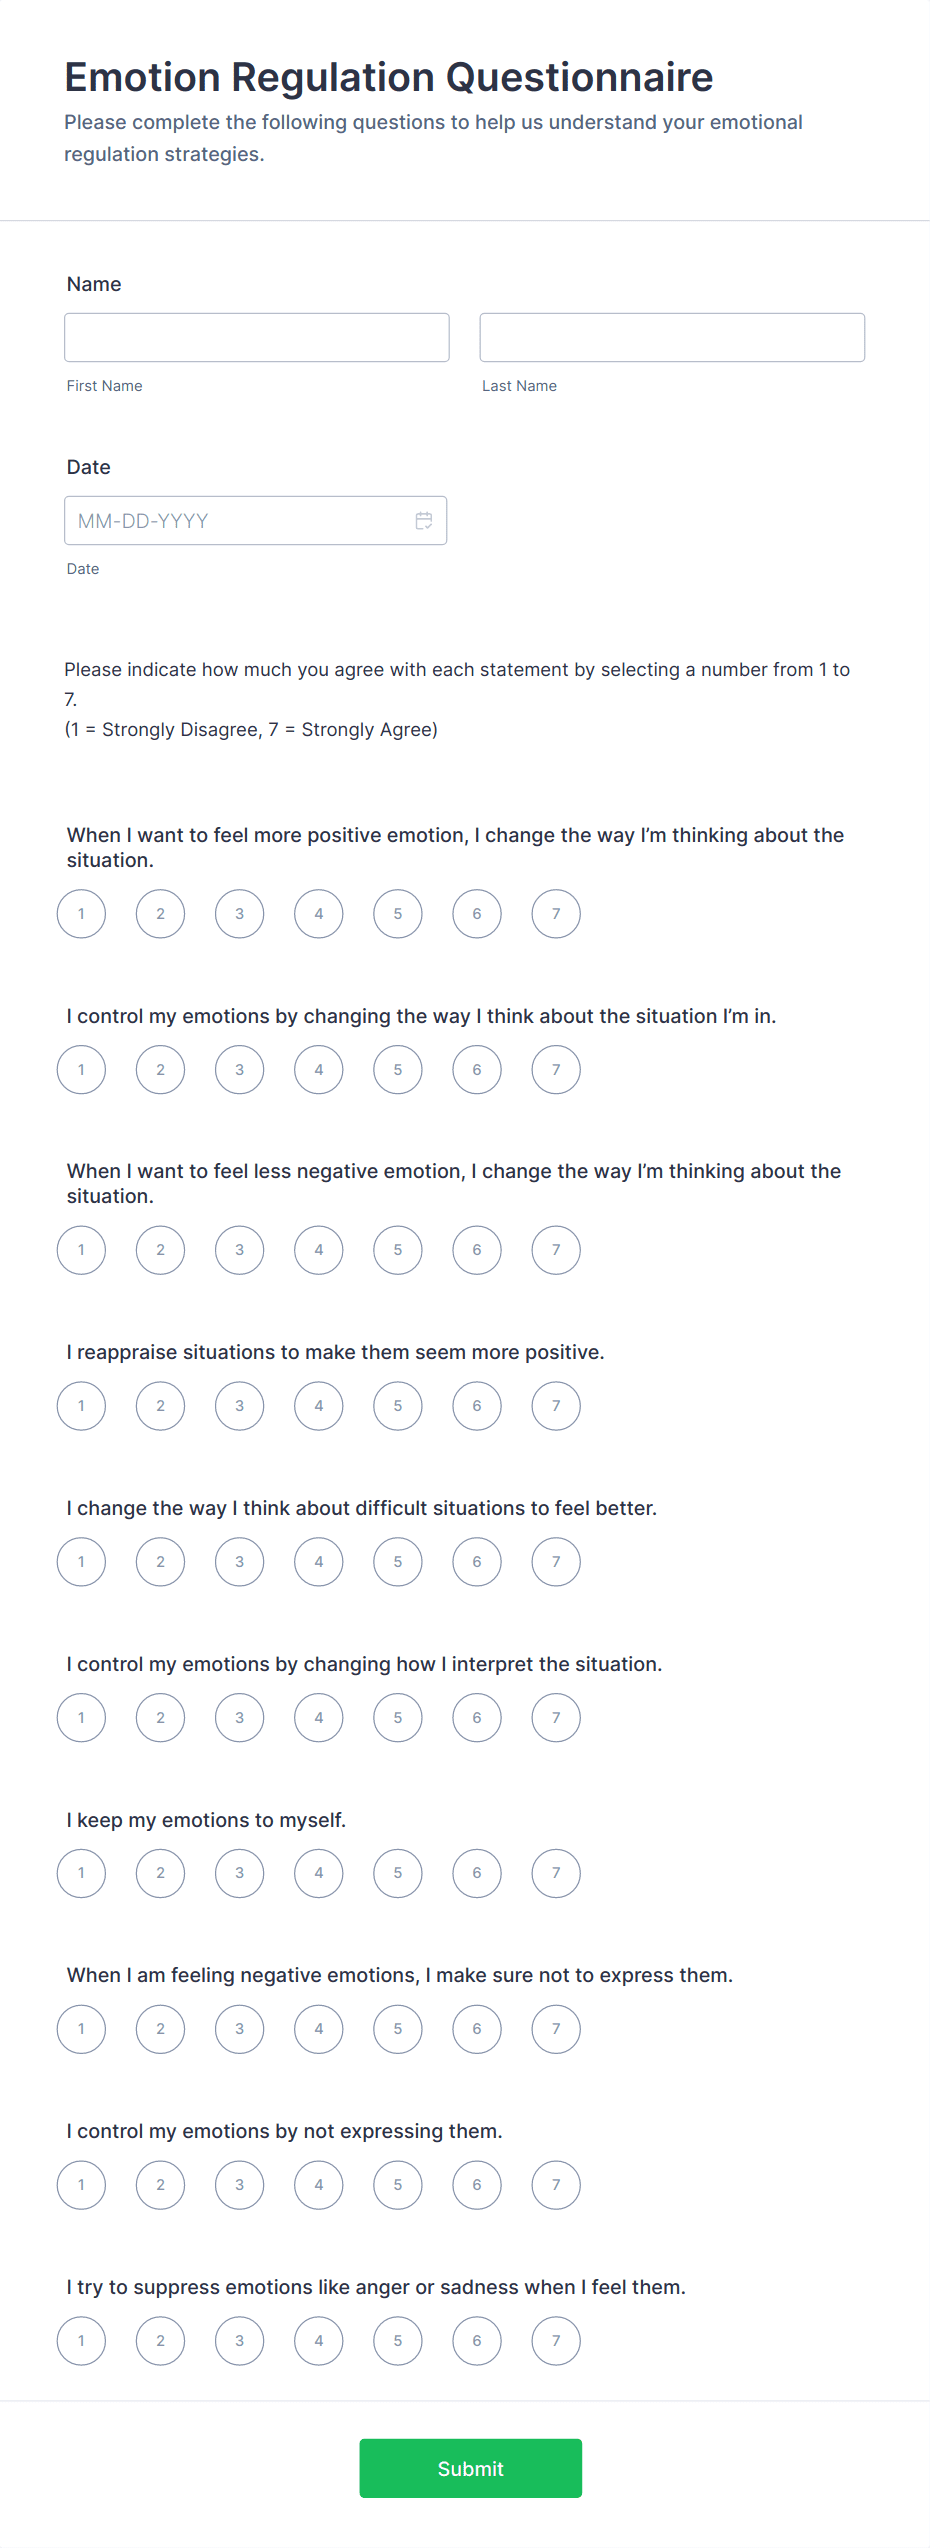The image size is (930, 2548).
Task: Choose 1 for feeling less negative emotion question
Action: [x=81, y=1249]
